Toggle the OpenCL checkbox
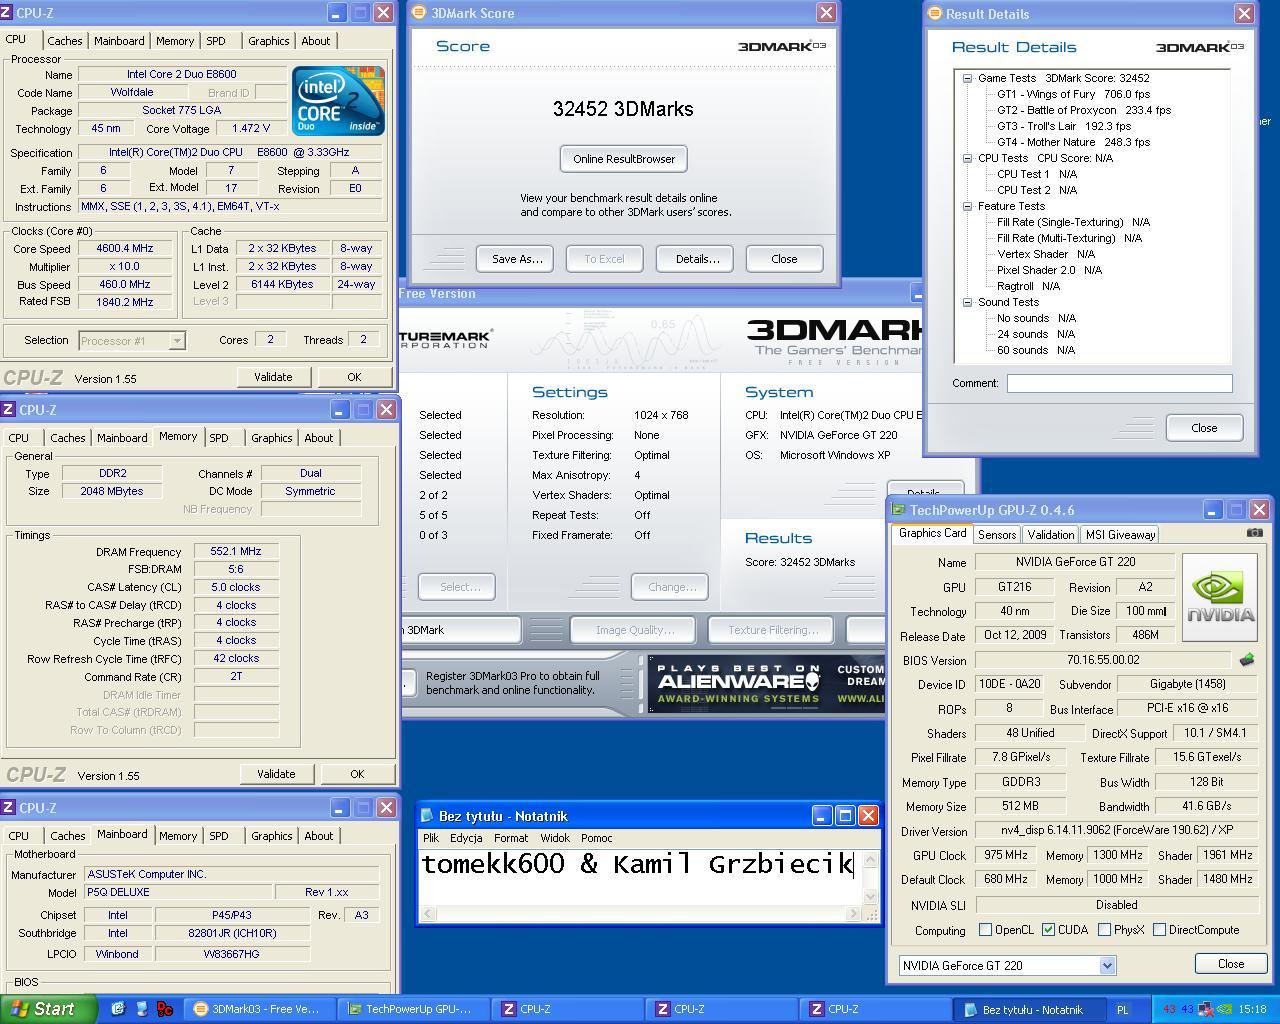The width and height of the screenshot is (1280, 1024). (985, 930)
